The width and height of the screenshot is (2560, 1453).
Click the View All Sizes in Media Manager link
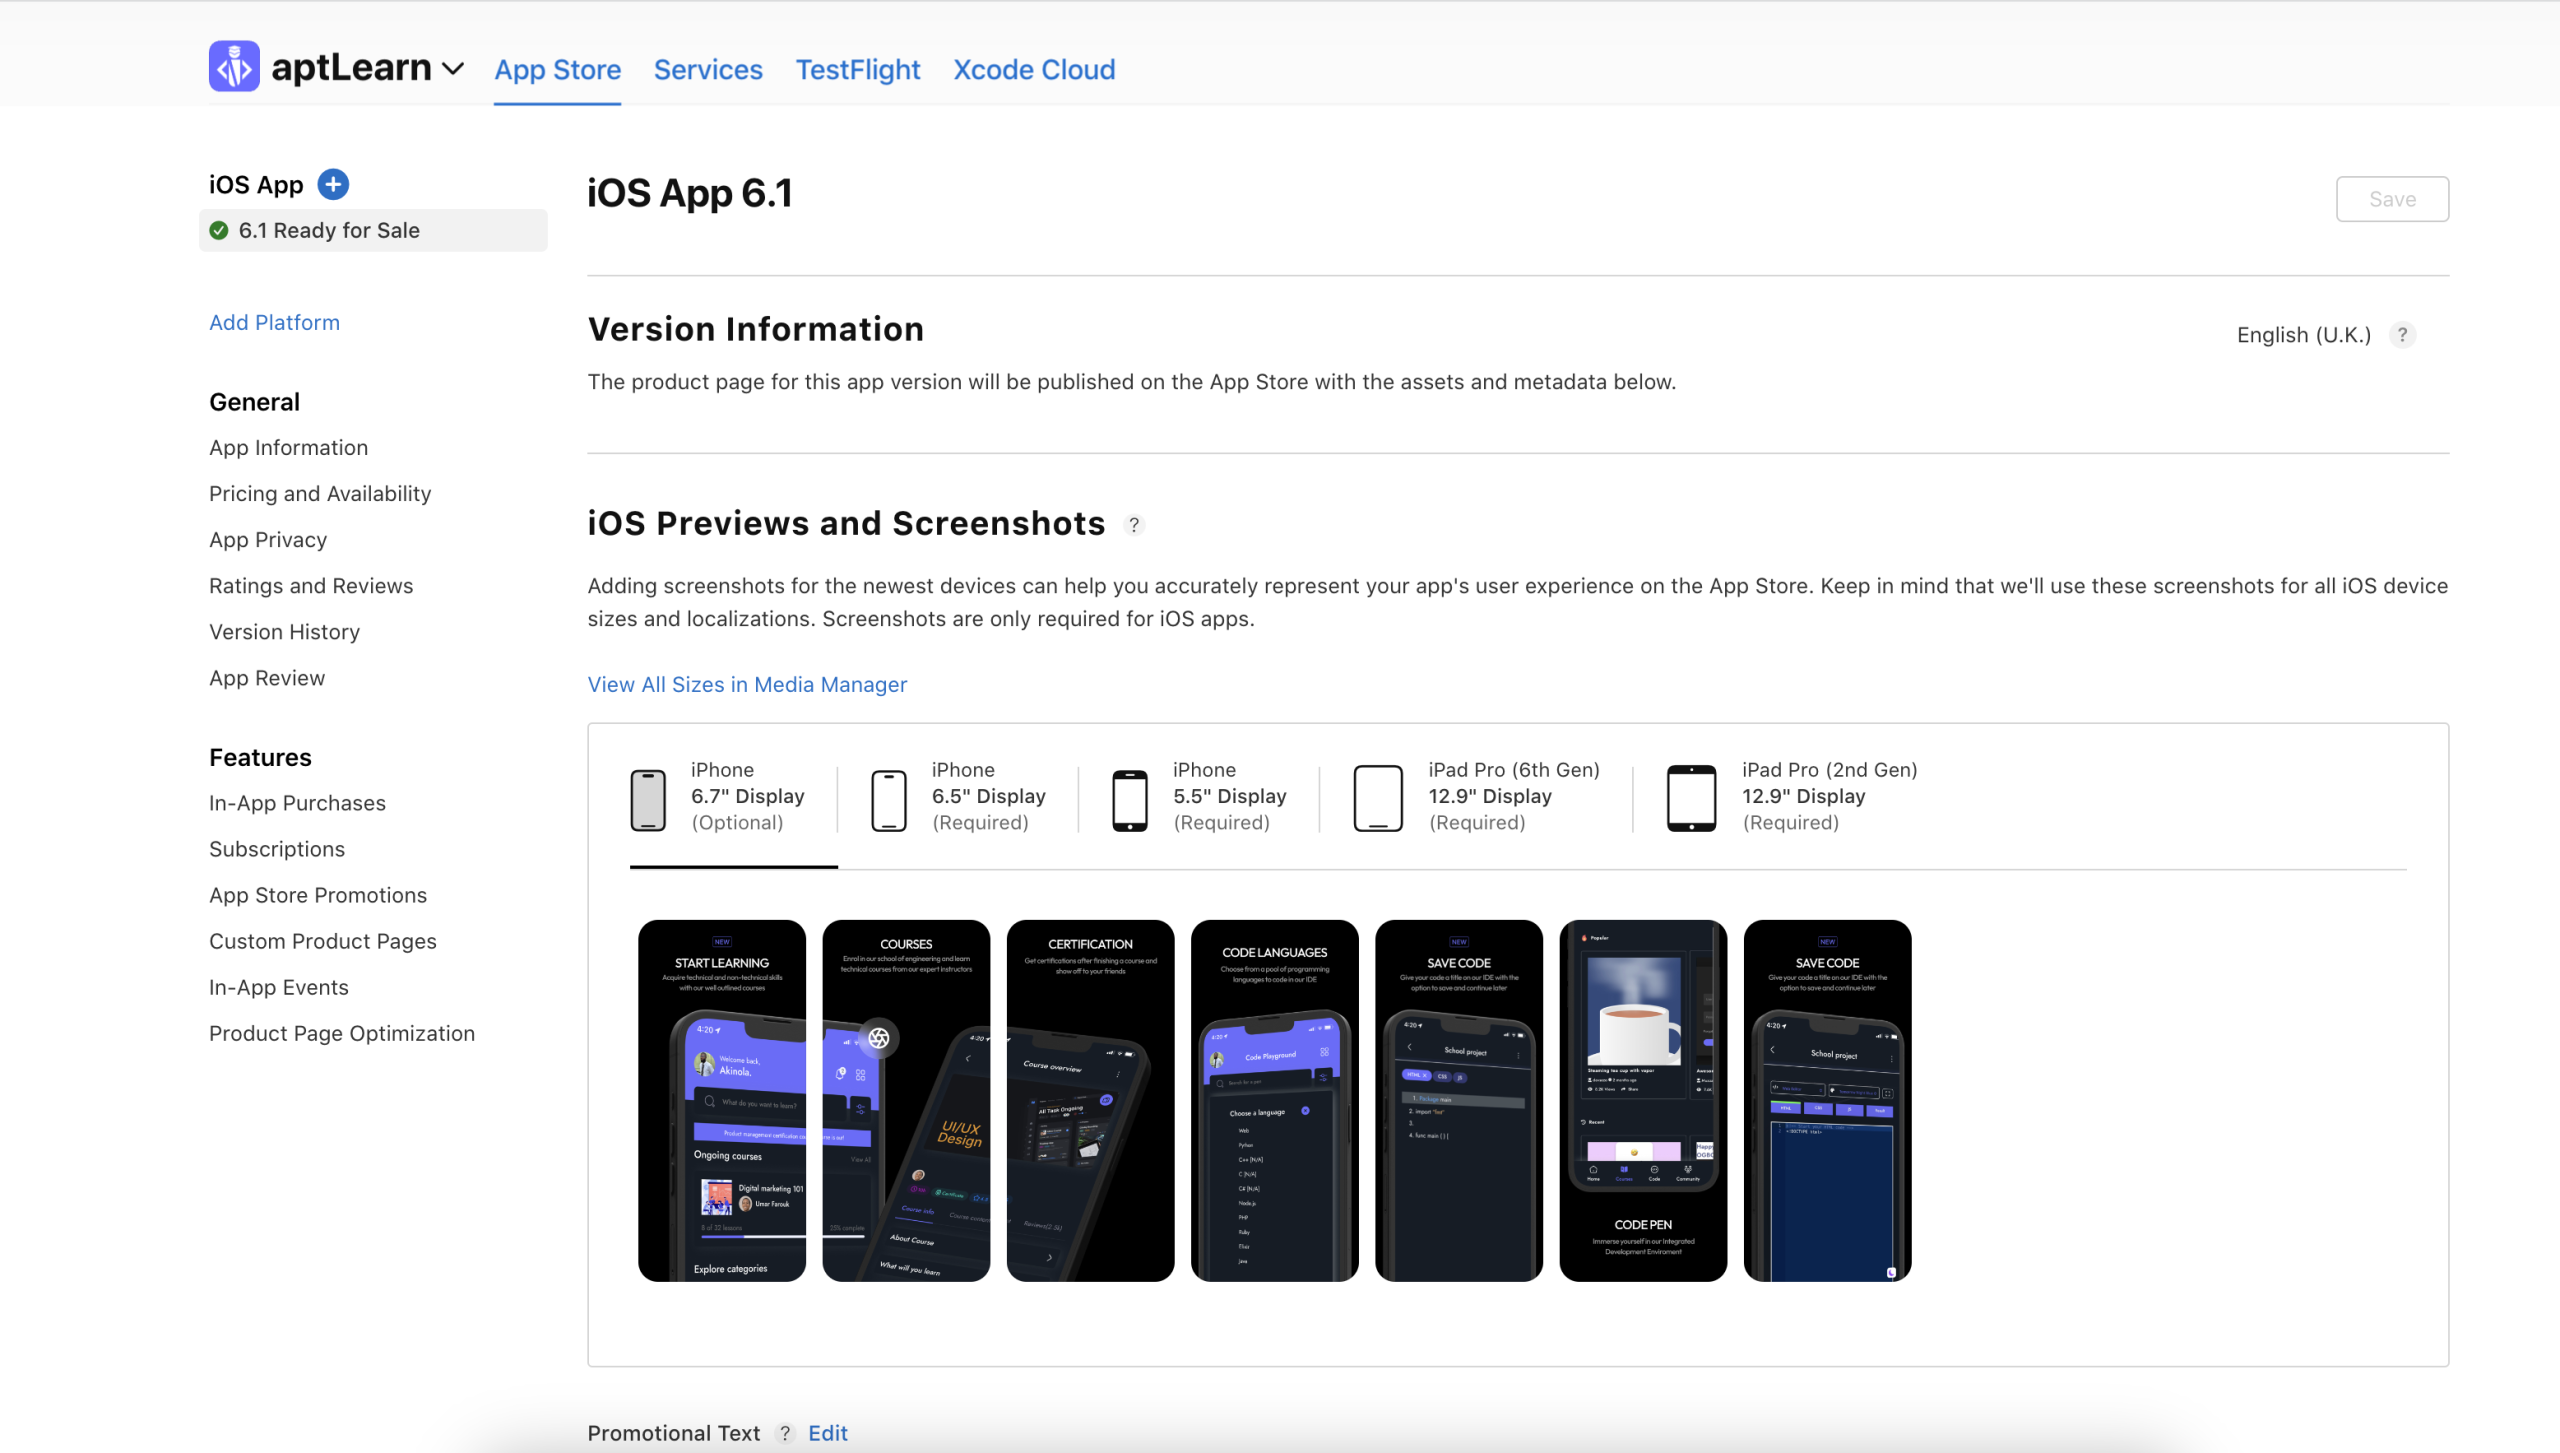[747, 684]
